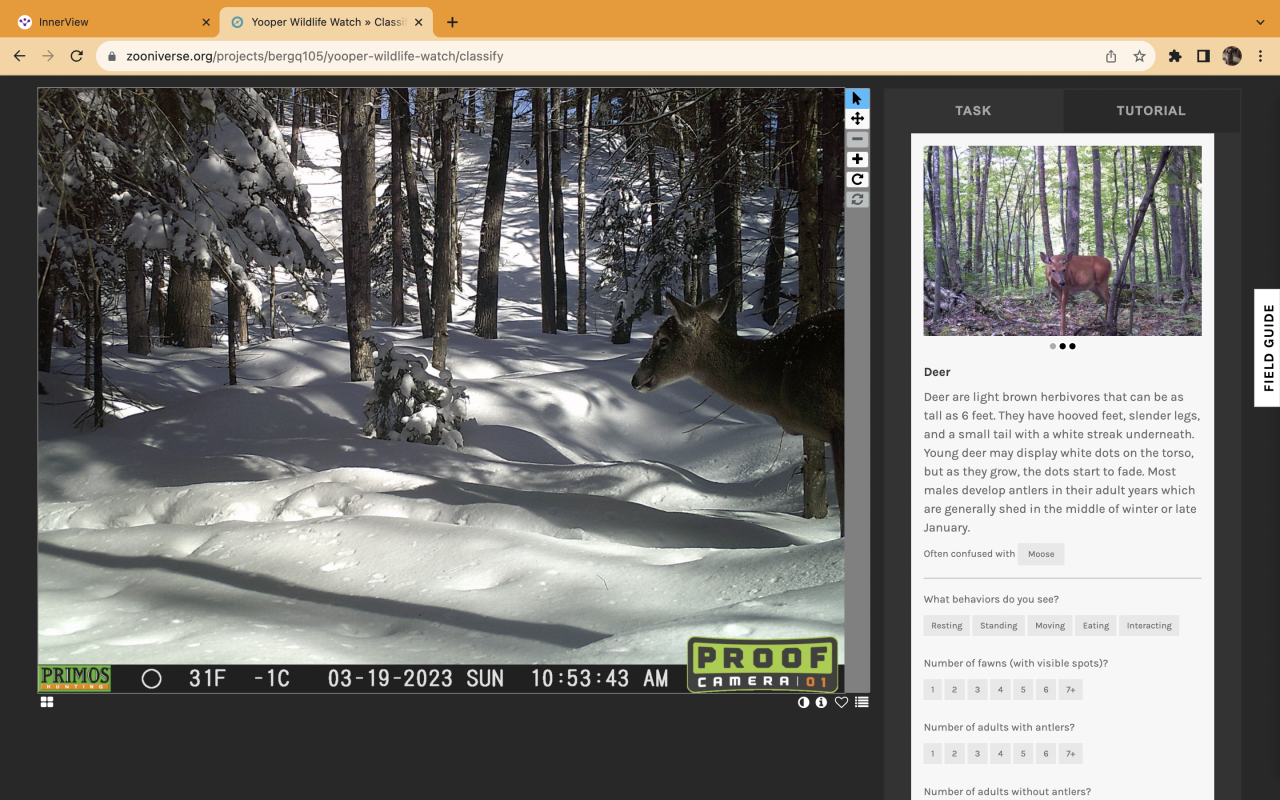Go back in browser history
The height and width of the screenshot is (800, 1280).
point(20,56)
